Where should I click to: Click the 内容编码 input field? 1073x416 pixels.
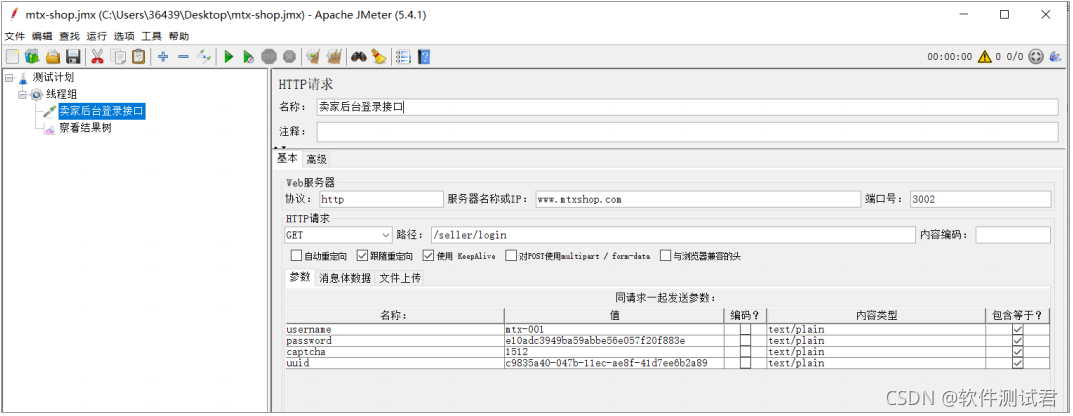point(1013,235)
